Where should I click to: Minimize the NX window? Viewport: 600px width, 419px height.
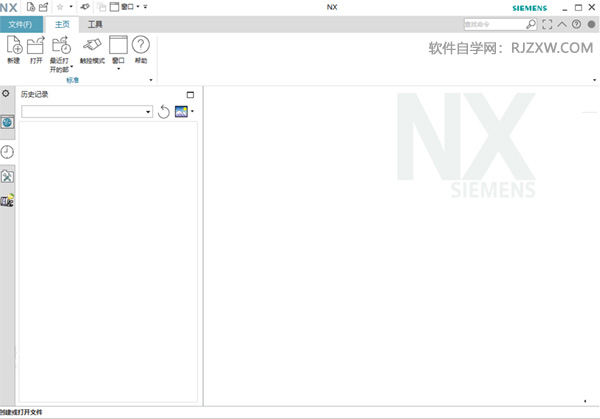(565, 8)
